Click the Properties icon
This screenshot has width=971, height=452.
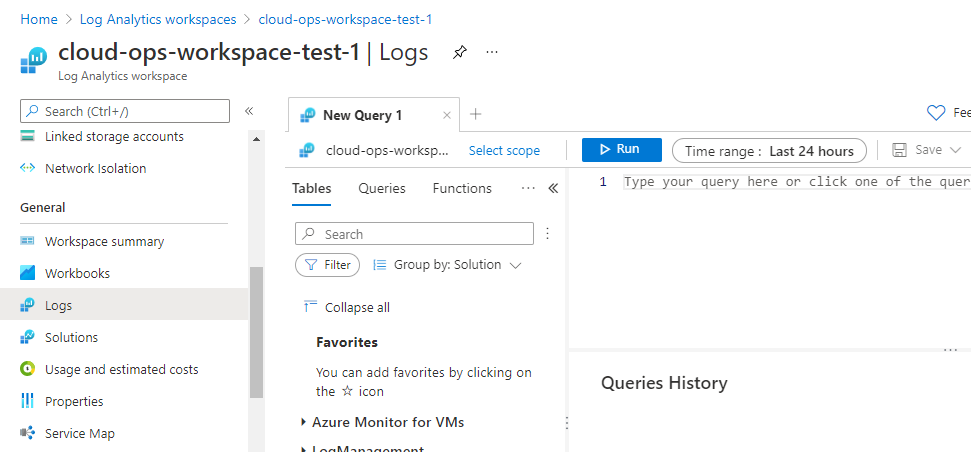[27, 401]
